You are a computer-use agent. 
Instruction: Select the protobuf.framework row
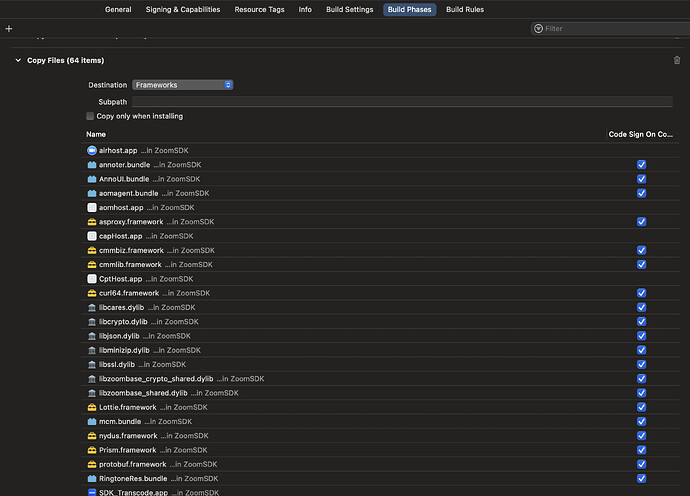[380, 464]
